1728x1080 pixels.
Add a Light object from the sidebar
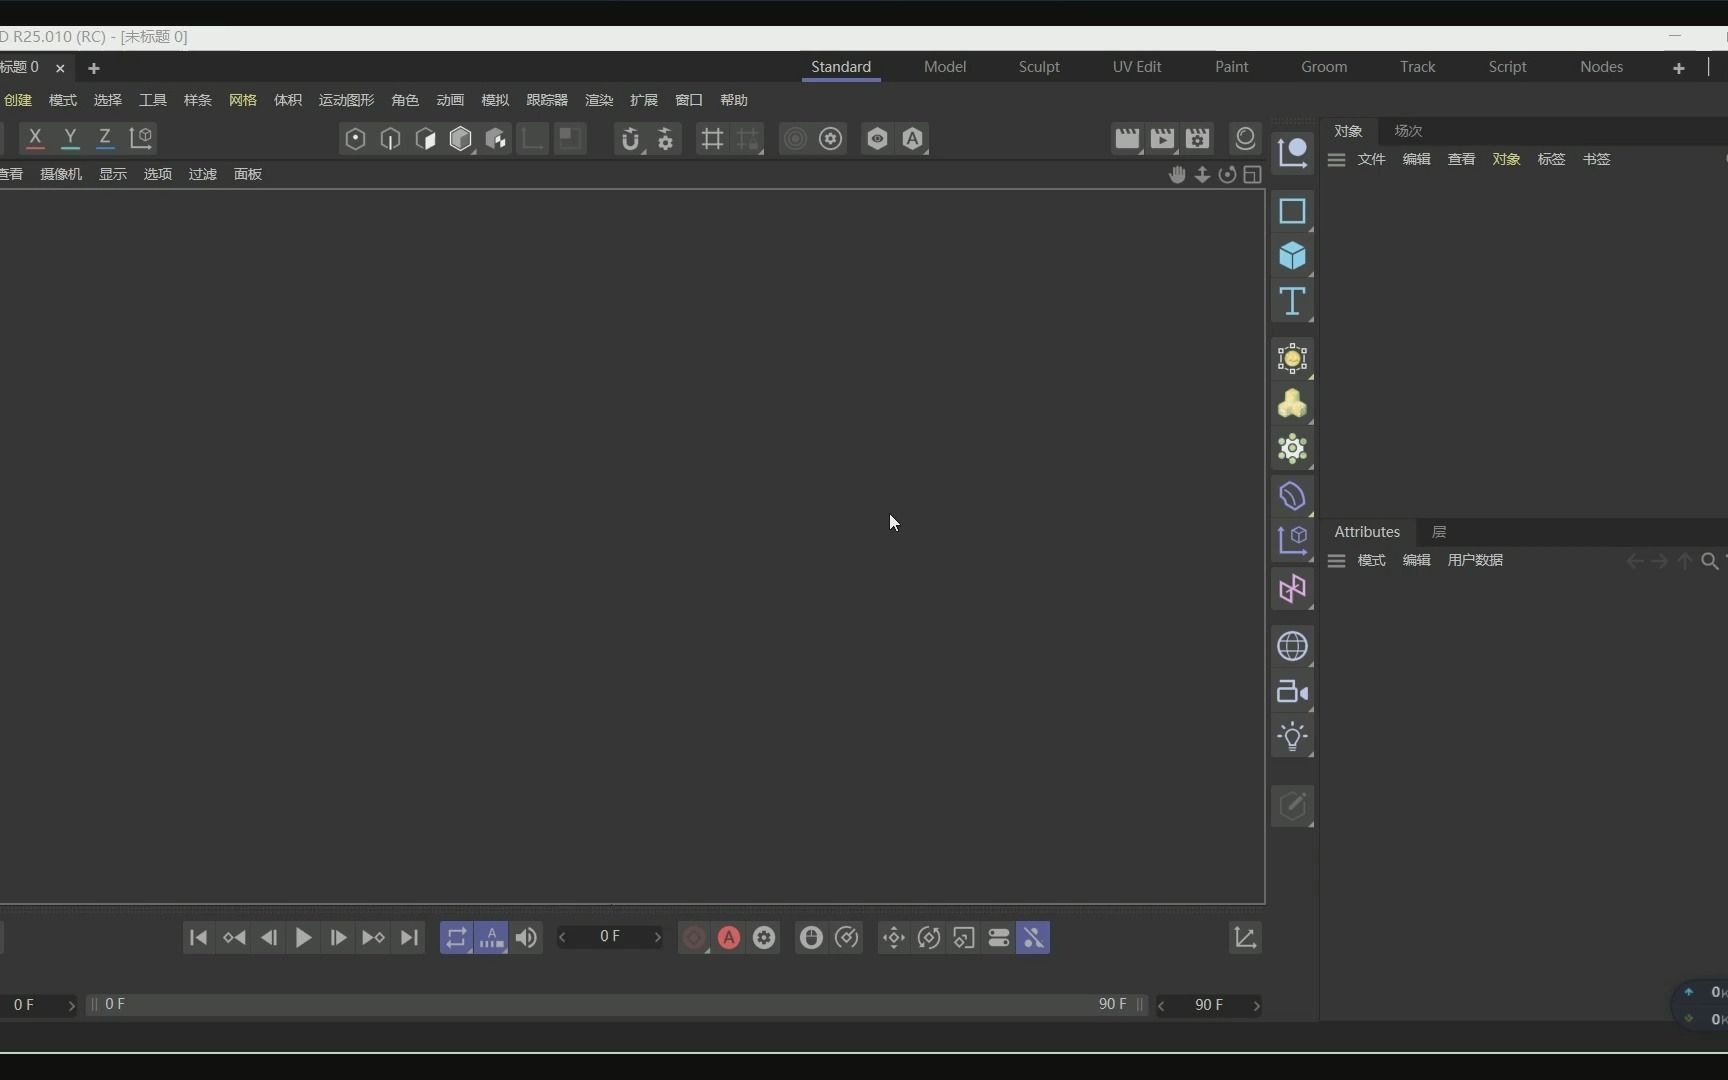1293,737
